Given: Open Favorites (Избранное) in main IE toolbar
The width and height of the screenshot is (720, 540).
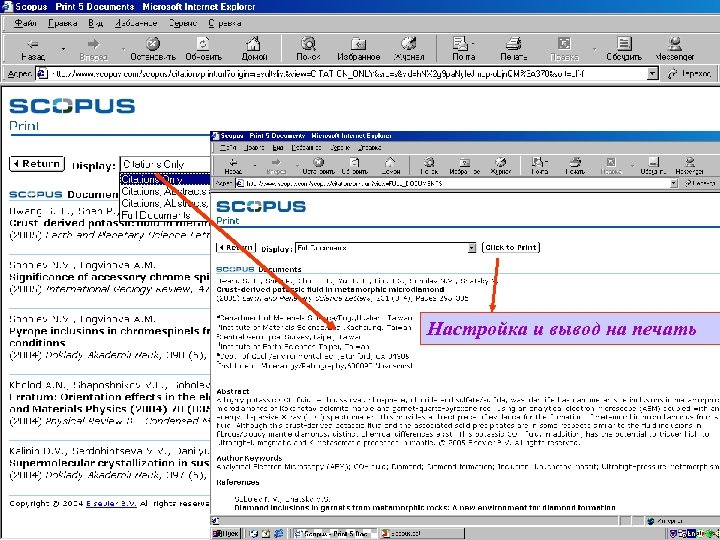Looking at the screenshot, I should point(359,49).
